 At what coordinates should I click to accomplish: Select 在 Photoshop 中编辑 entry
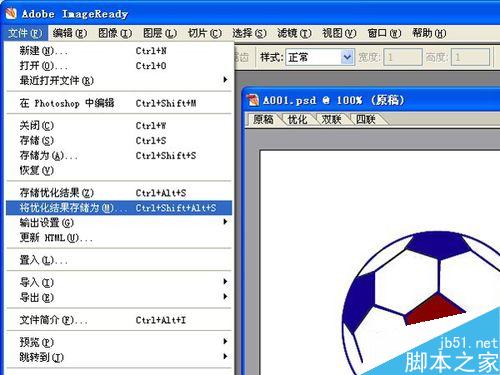(119, 103)
